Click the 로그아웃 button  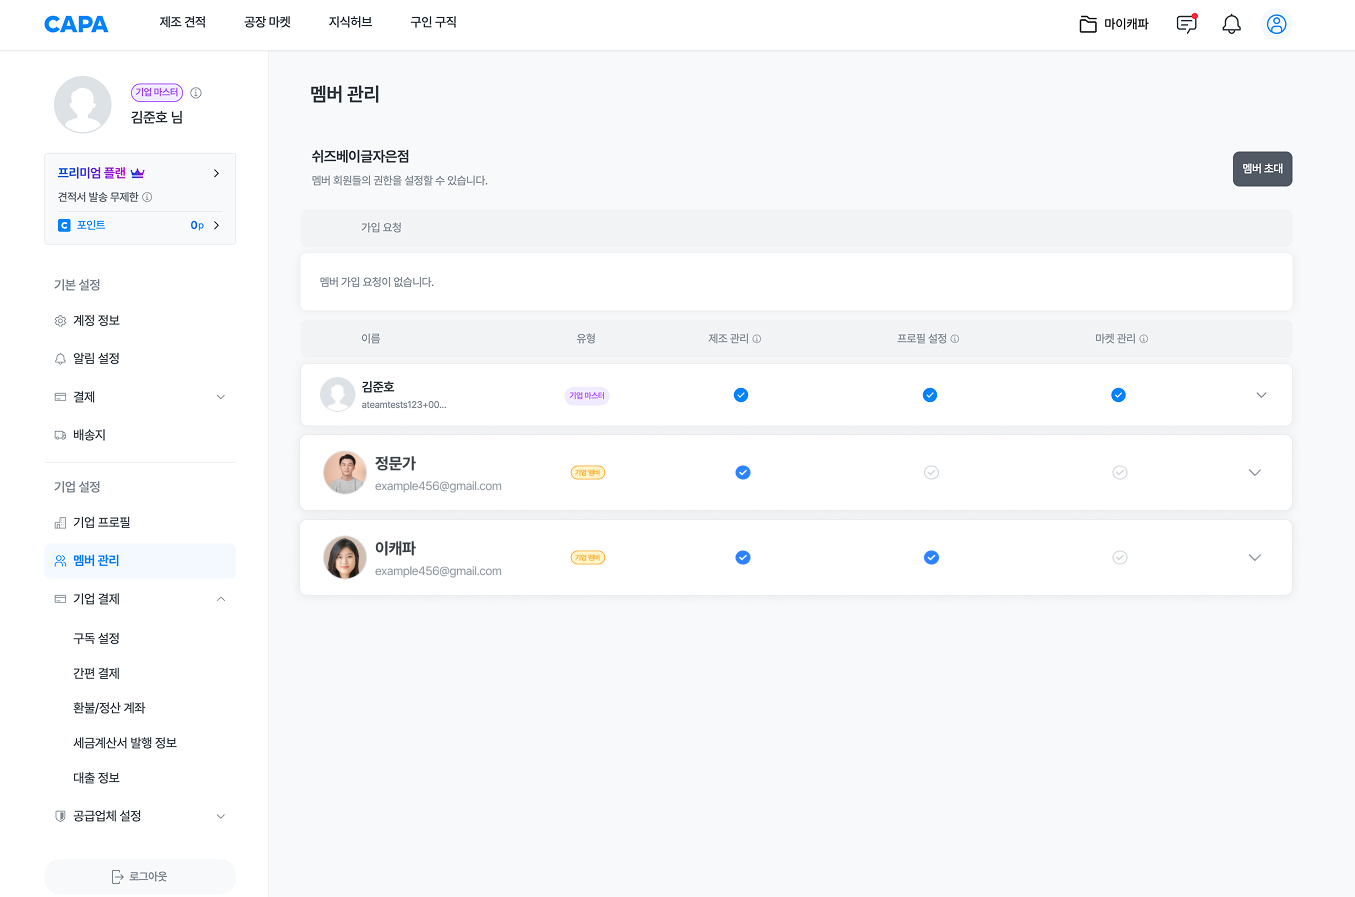(140, 876)
